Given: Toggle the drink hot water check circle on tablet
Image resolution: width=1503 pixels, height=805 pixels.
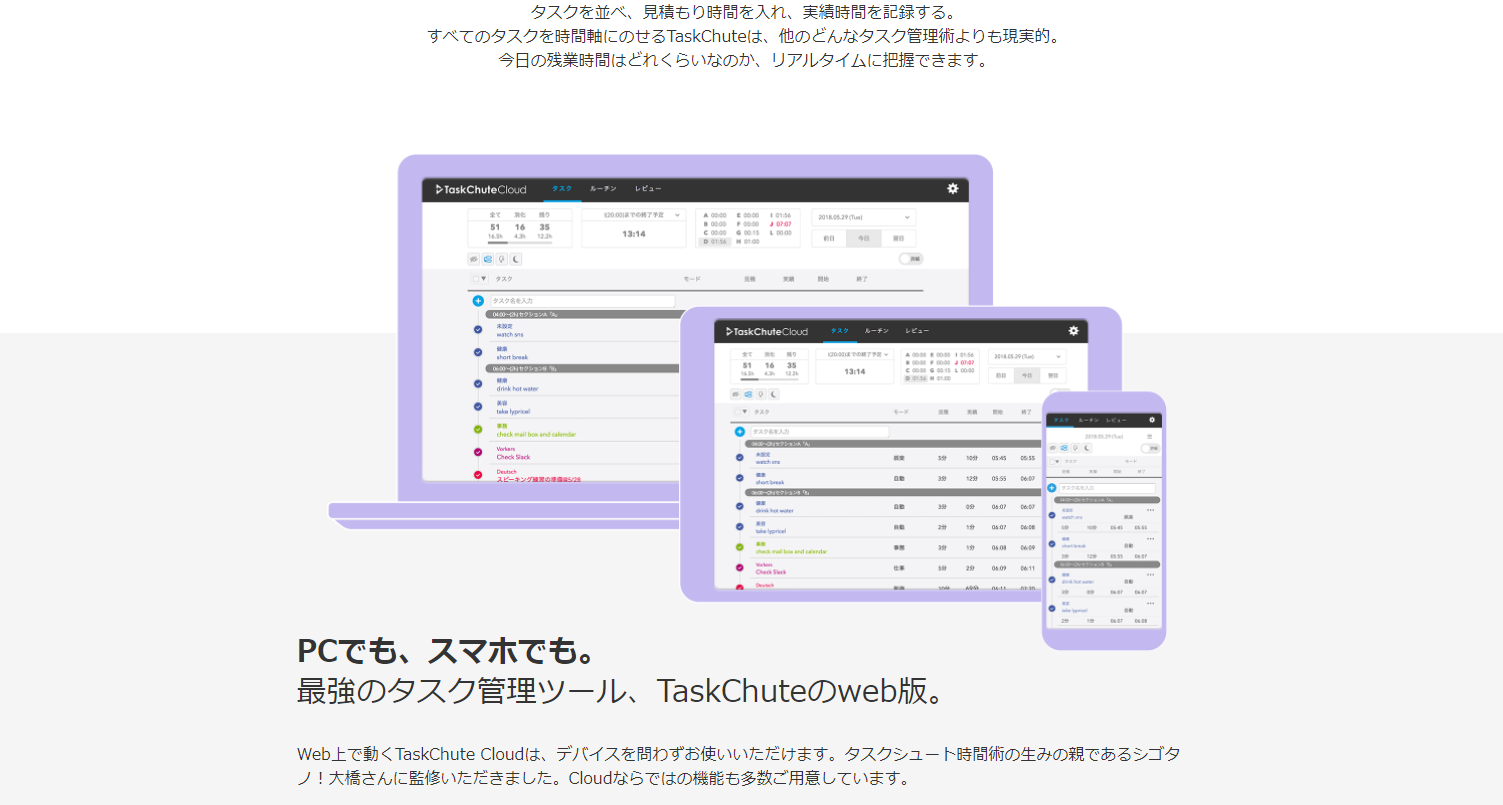Looking at the screenshot, I should coord(740,506).
